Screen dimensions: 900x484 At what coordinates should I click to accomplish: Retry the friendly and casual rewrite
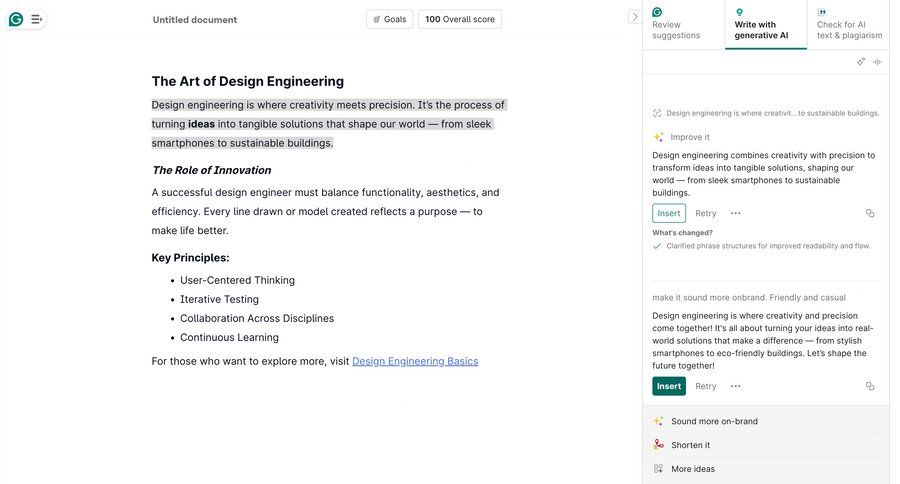pyautogui.click(x=705, y=386)
